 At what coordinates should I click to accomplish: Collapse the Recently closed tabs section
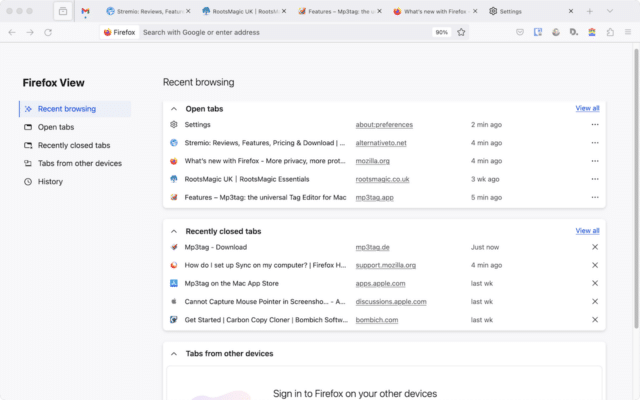click(174, 231)
